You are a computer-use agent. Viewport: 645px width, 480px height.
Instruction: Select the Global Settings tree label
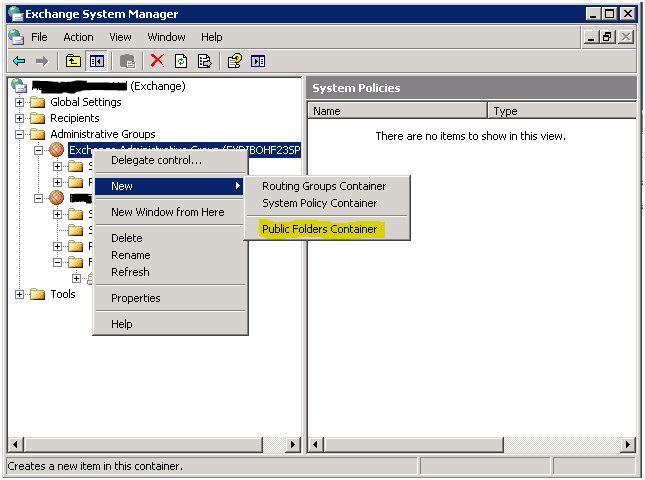(86, 102)
